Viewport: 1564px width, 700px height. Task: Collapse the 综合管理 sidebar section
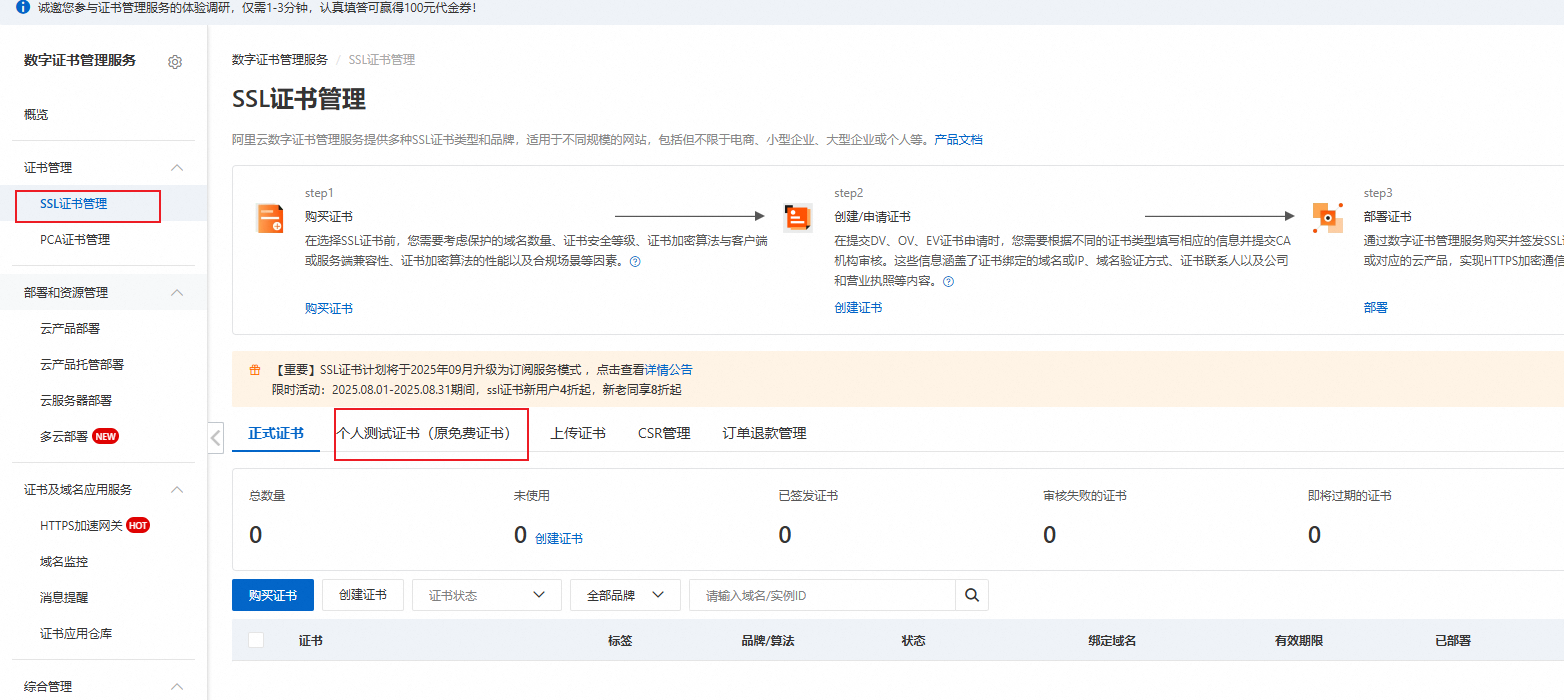(177, 687)
